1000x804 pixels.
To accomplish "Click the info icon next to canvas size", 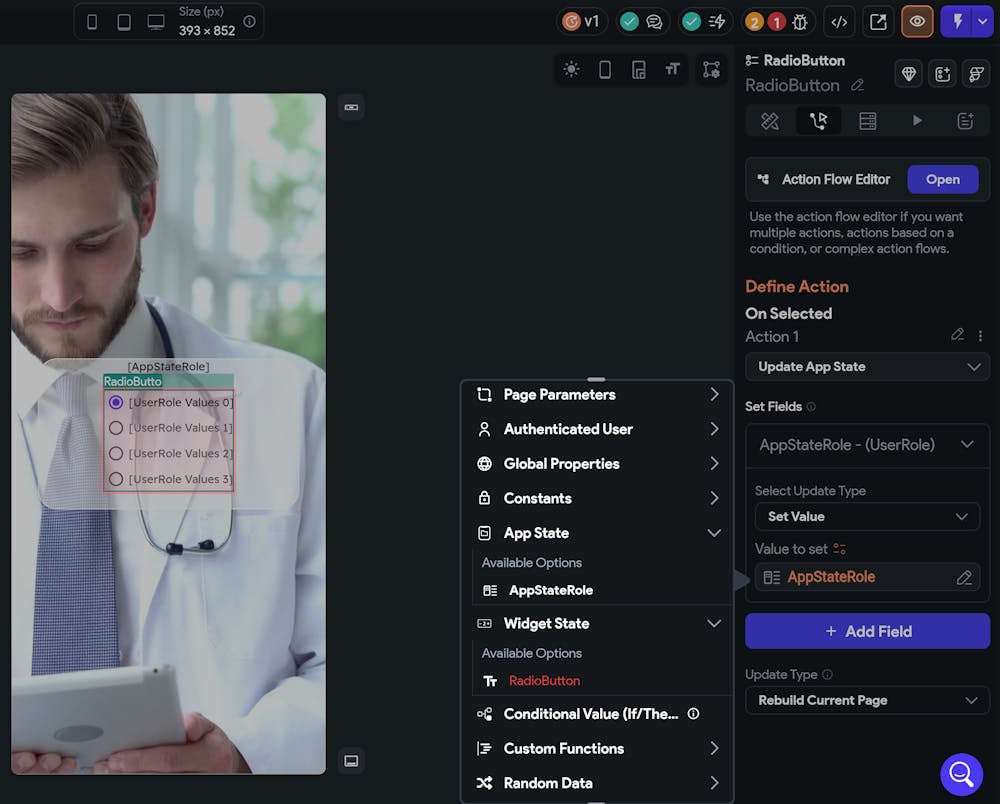I will [249, 21].
